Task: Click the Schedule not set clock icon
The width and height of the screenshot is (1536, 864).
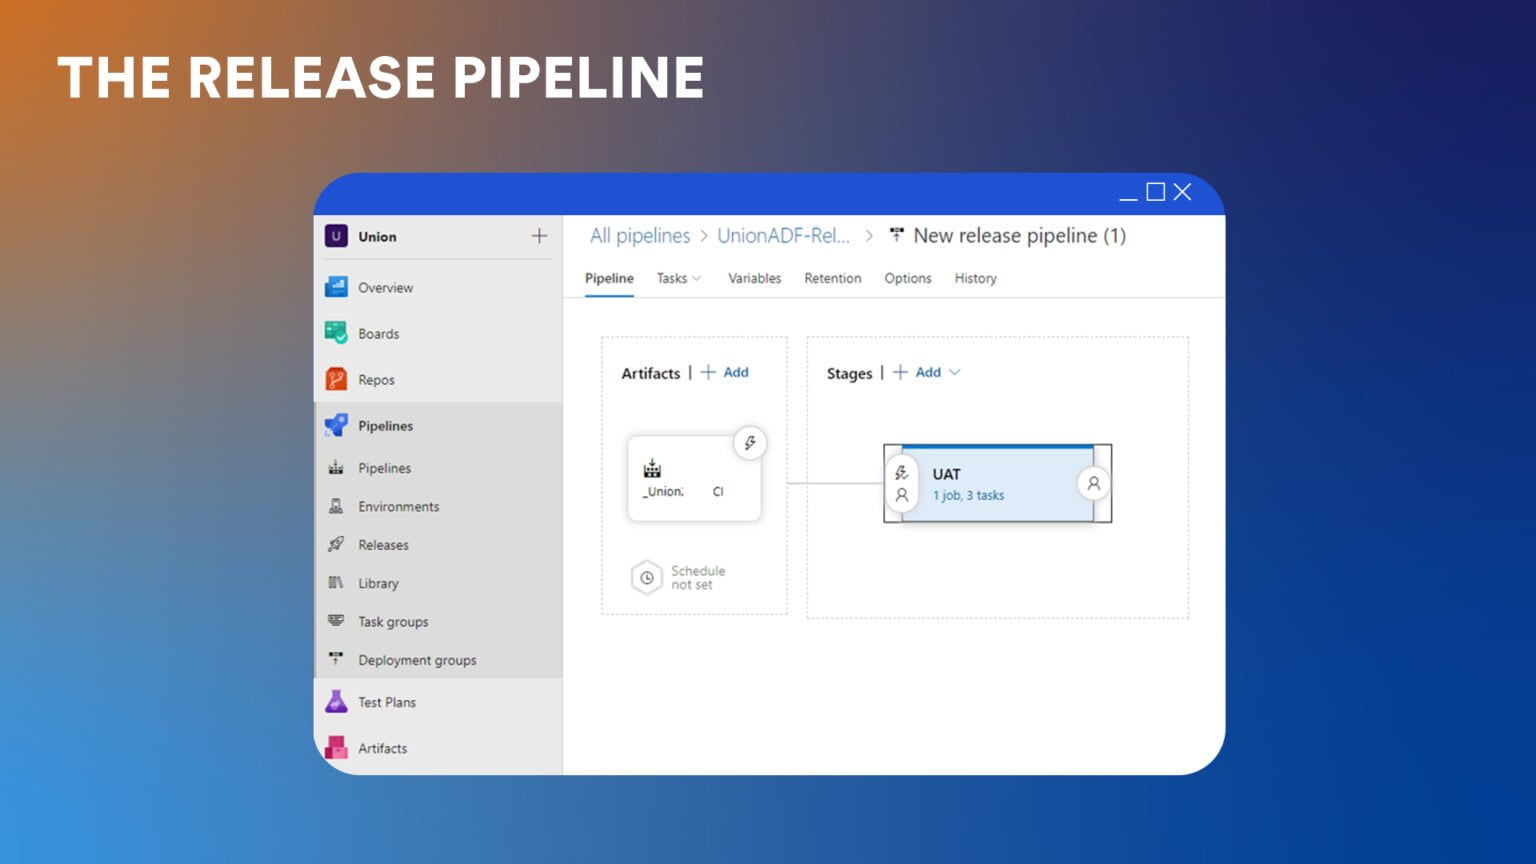Action: click(x=648, y=577)
